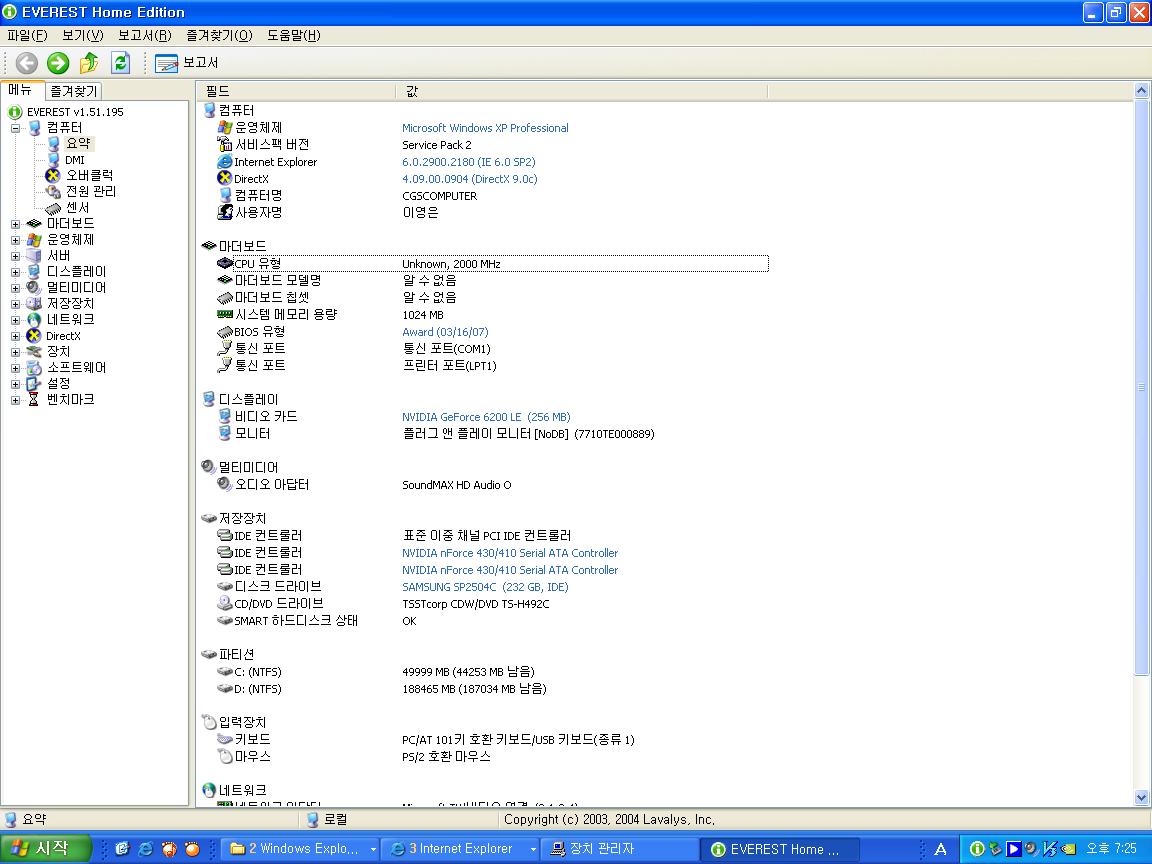The width and height of the screenshot is (1152, 864).
Task: Select the 전원 관리 tree icon
Action: click(52, 192)
